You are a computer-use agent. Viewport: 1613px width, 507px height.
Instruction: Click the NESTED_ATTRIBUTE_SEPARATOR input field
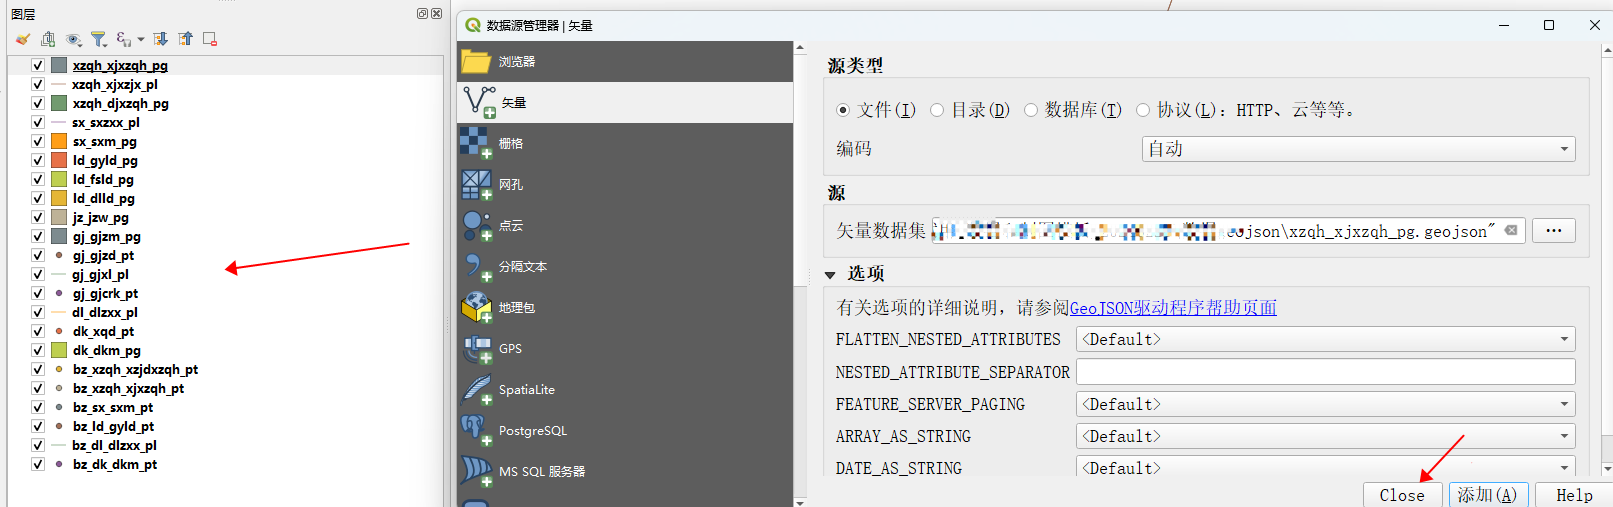pos(1325,372)
